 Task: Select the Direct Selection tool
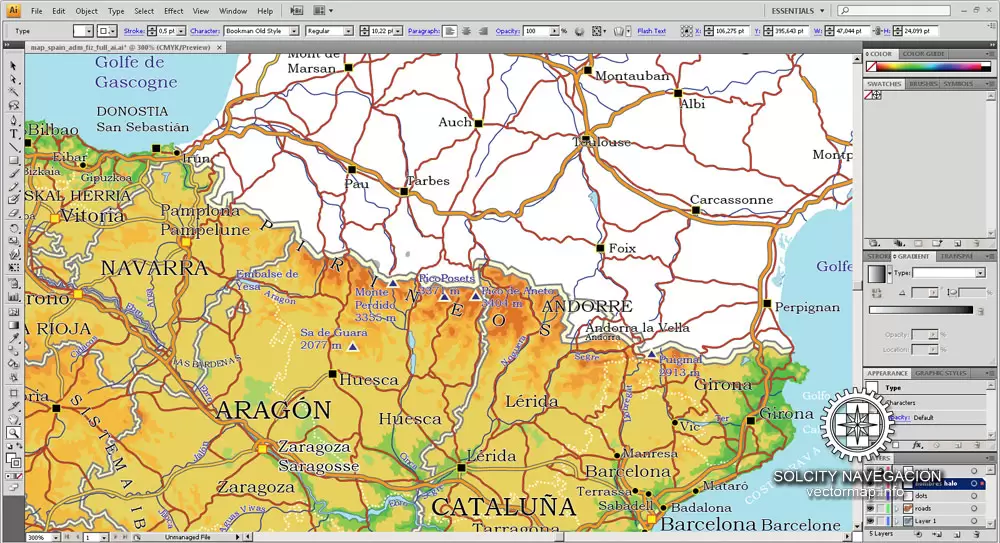pyautogui.click(x=13, y=79)
